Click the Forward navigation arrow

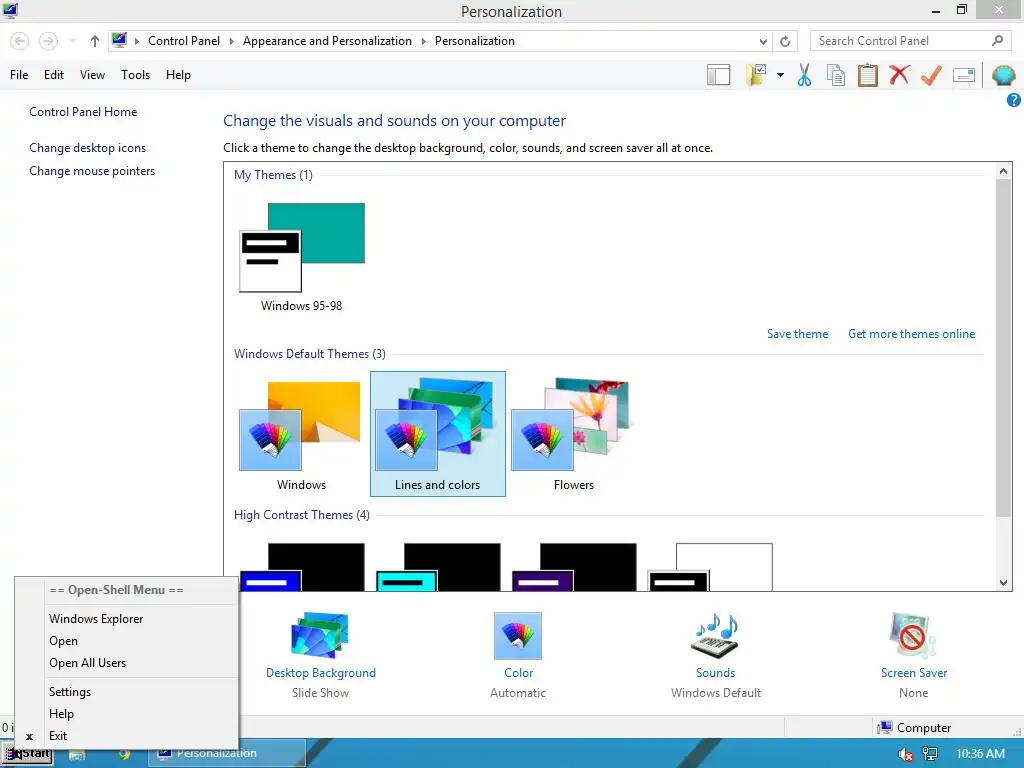pyautogui.click(x=48, y=41)
